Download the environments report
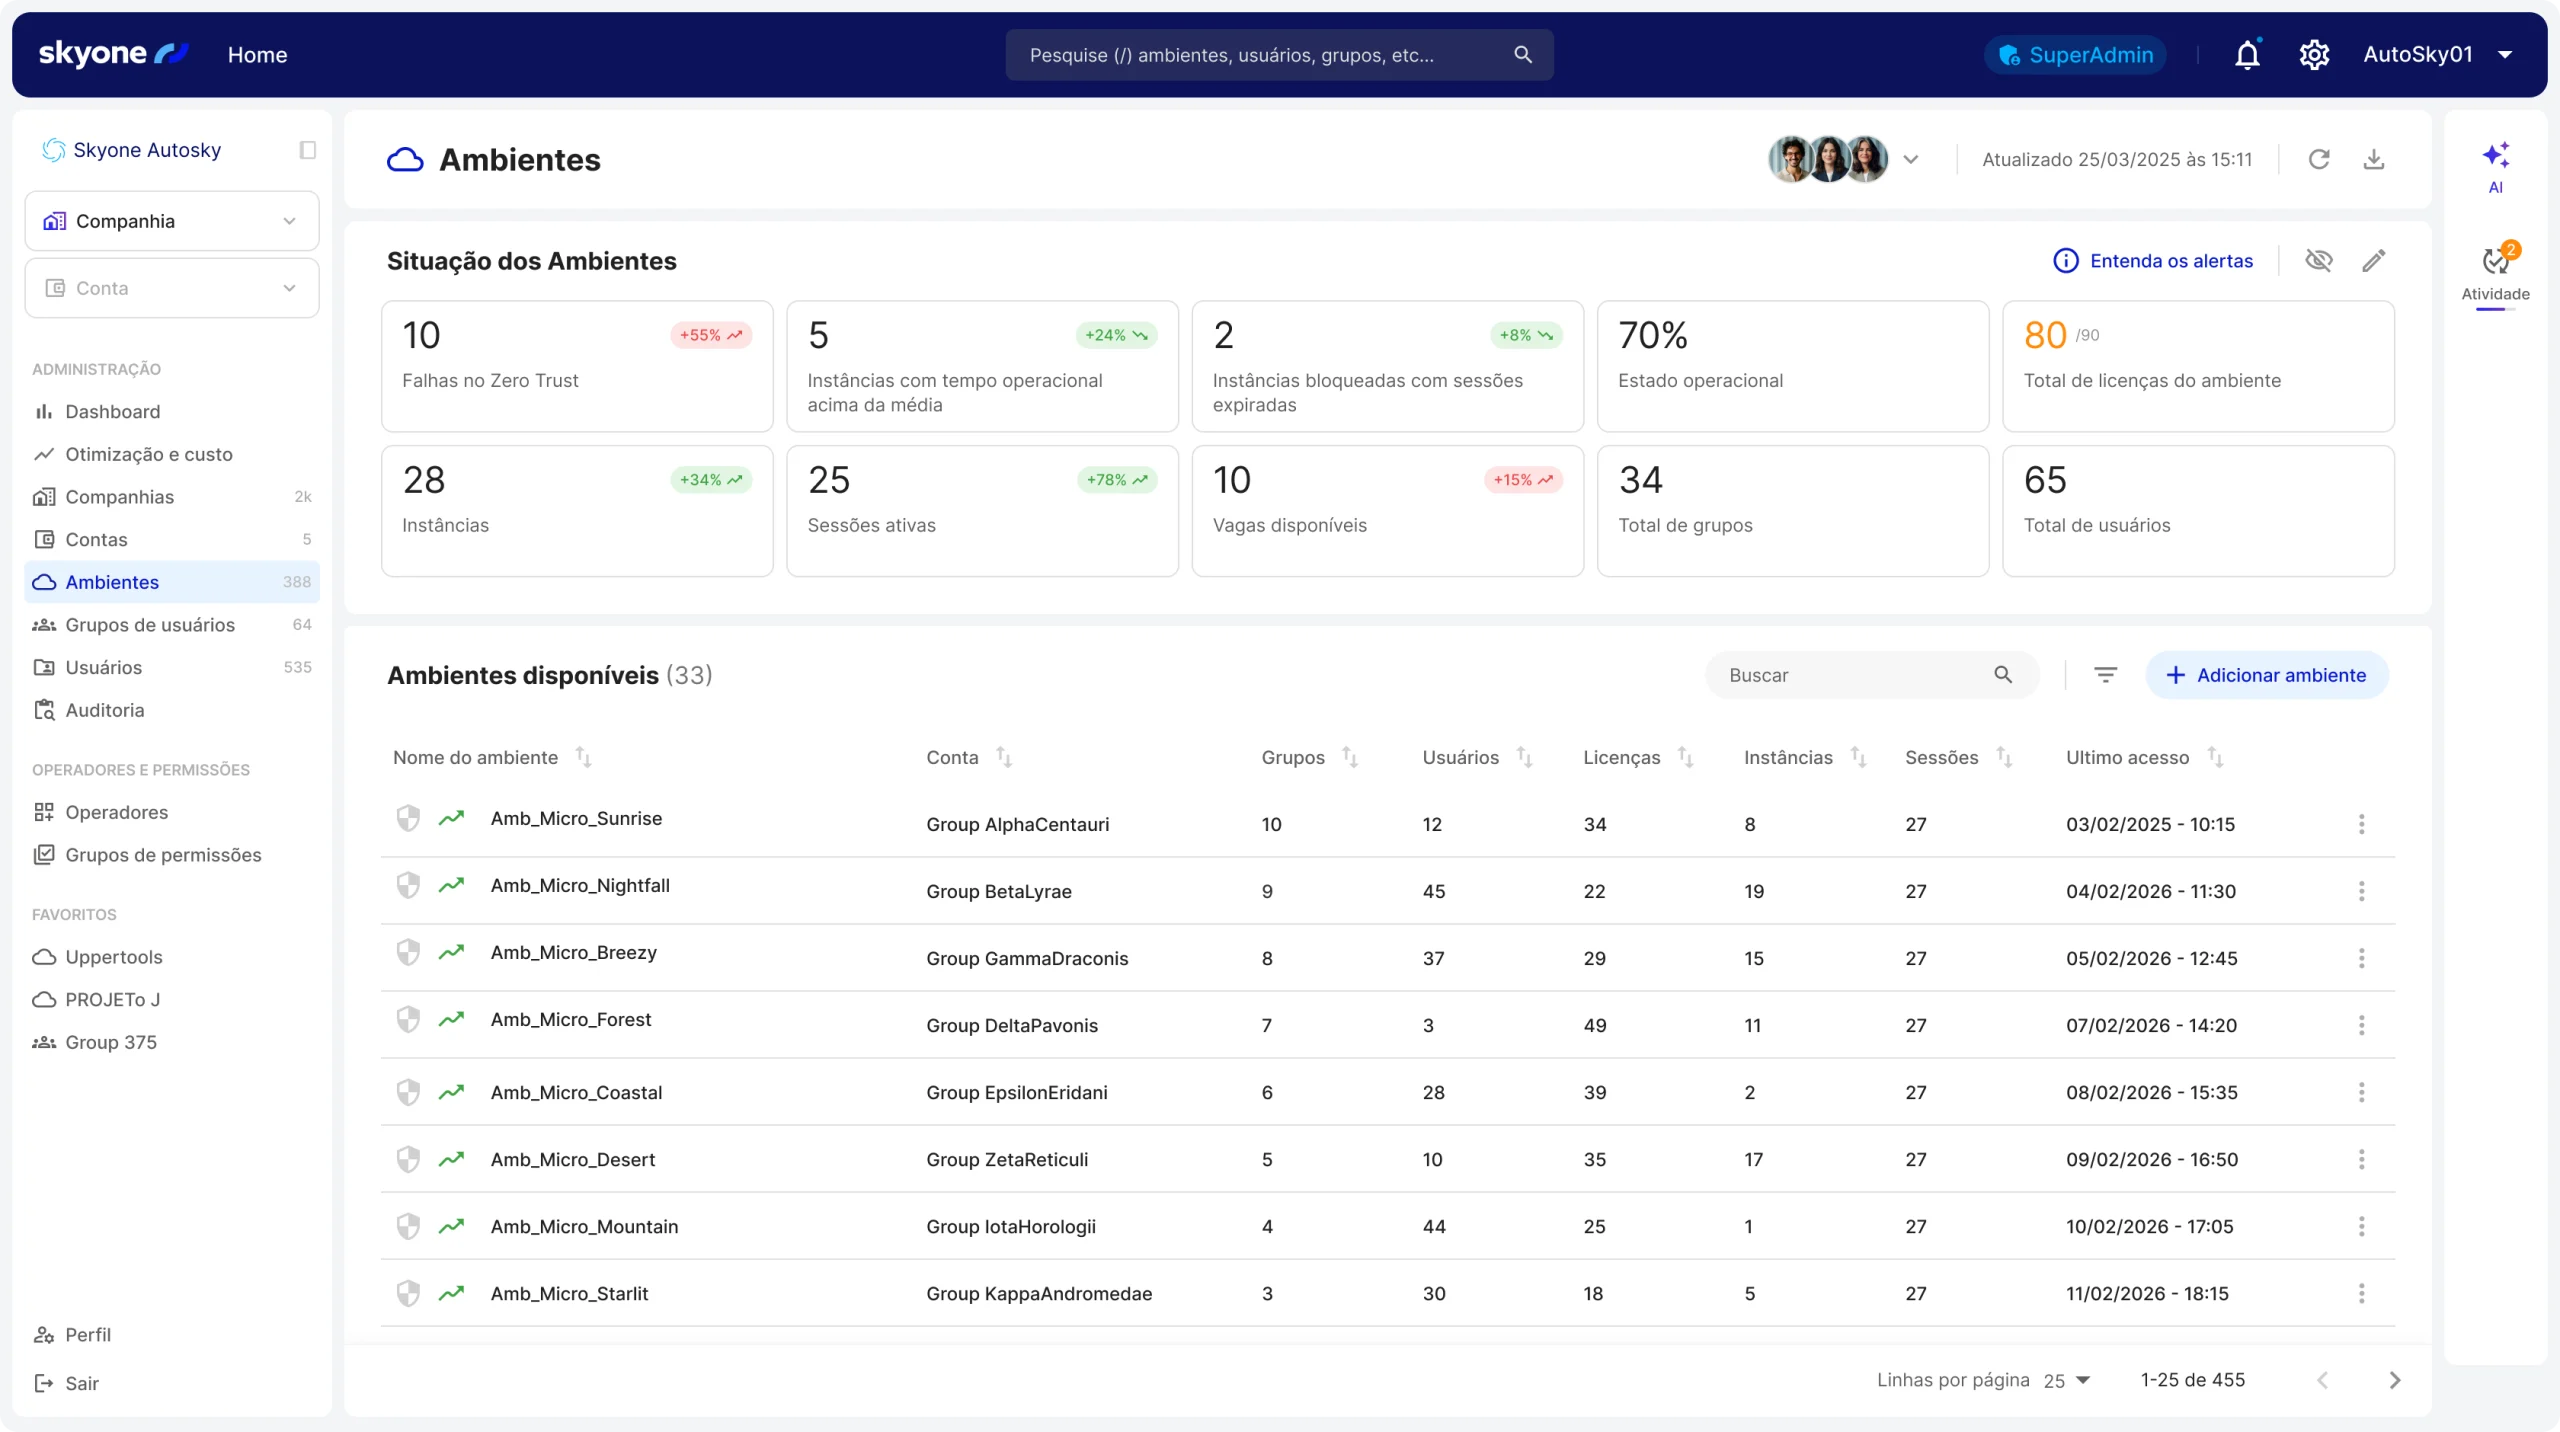This screenshot has width=2560, height=1432. click(x=2374, y=159)
